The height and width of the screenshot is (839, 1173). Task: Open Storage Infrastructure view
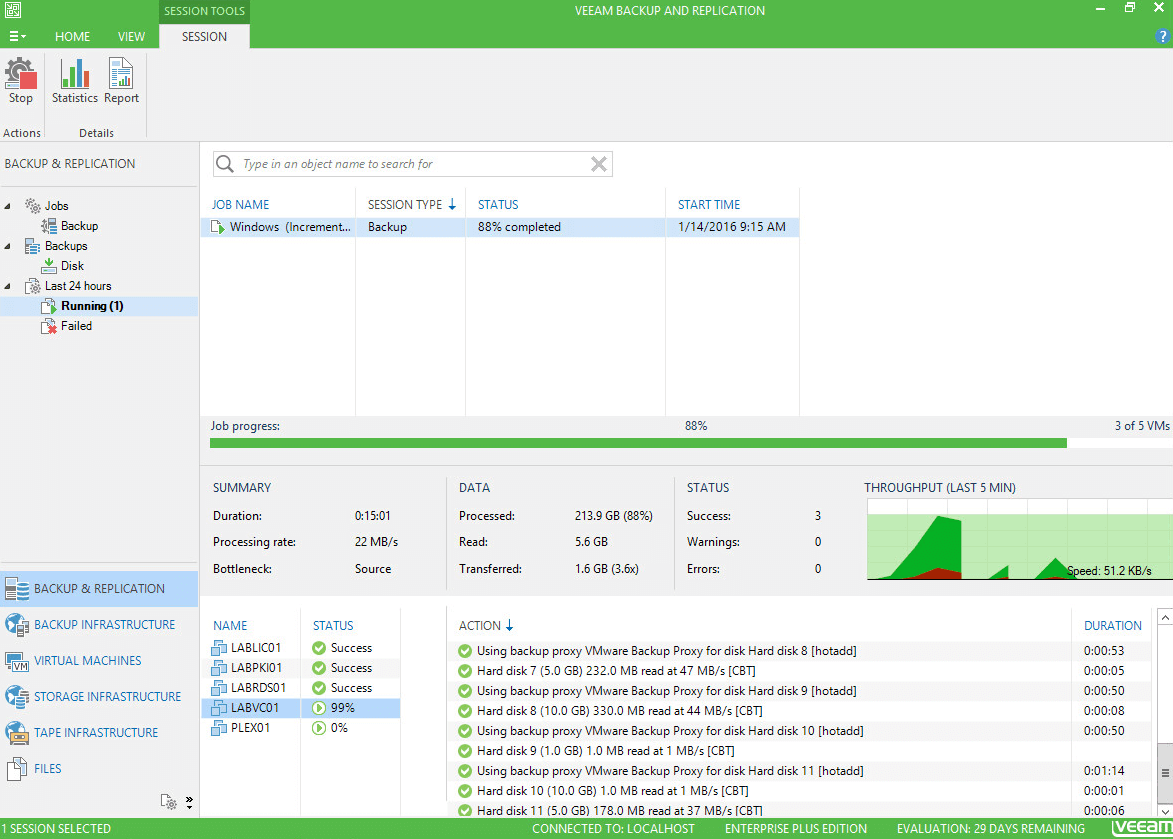coord(107,697)
